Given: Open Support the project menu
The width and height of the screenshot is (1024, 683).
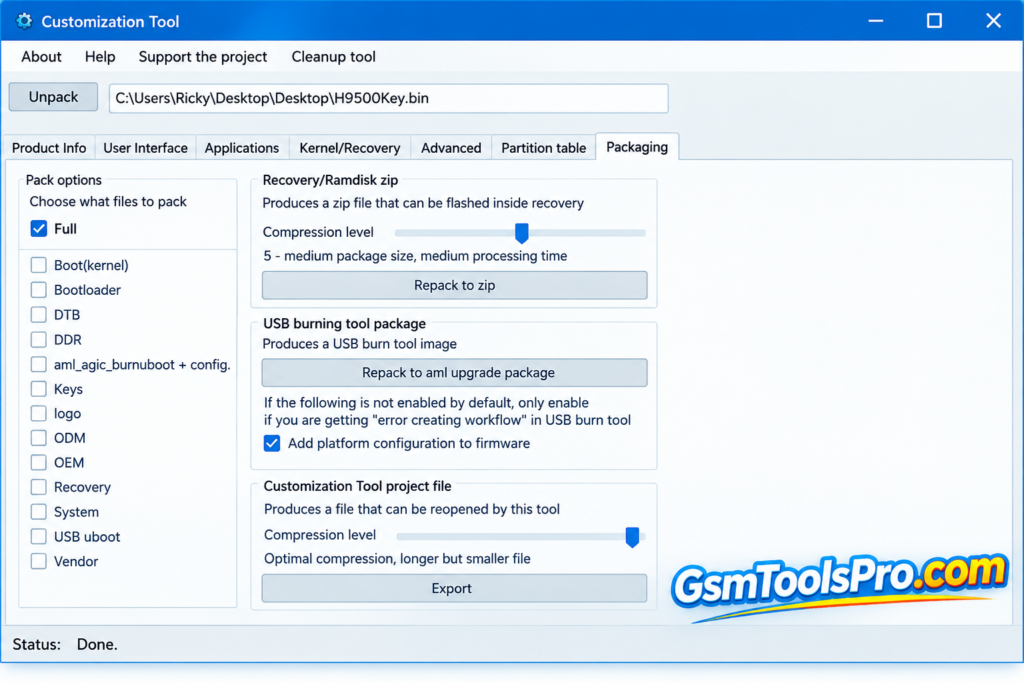Looking at the screenshot, I should (202, 57).
